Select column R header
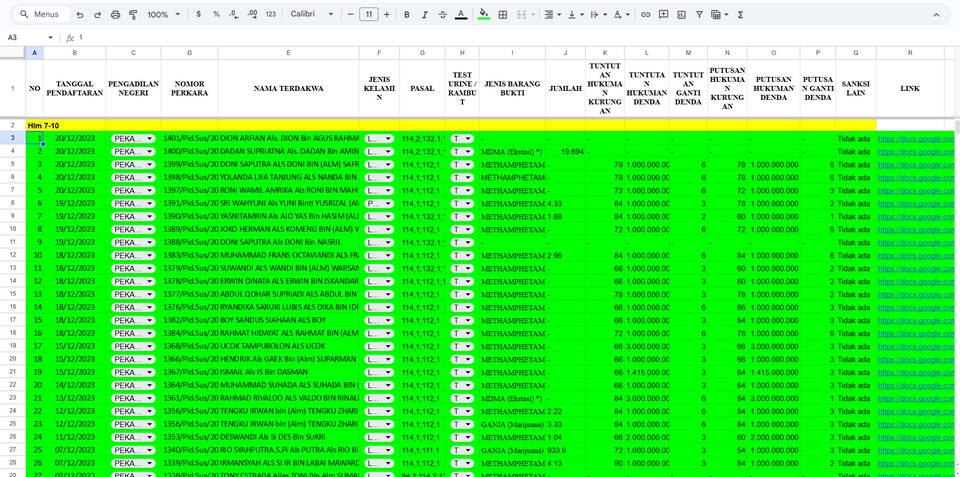Screen dimensions: 960x477 pyautogui.click(x=910, y=53)
